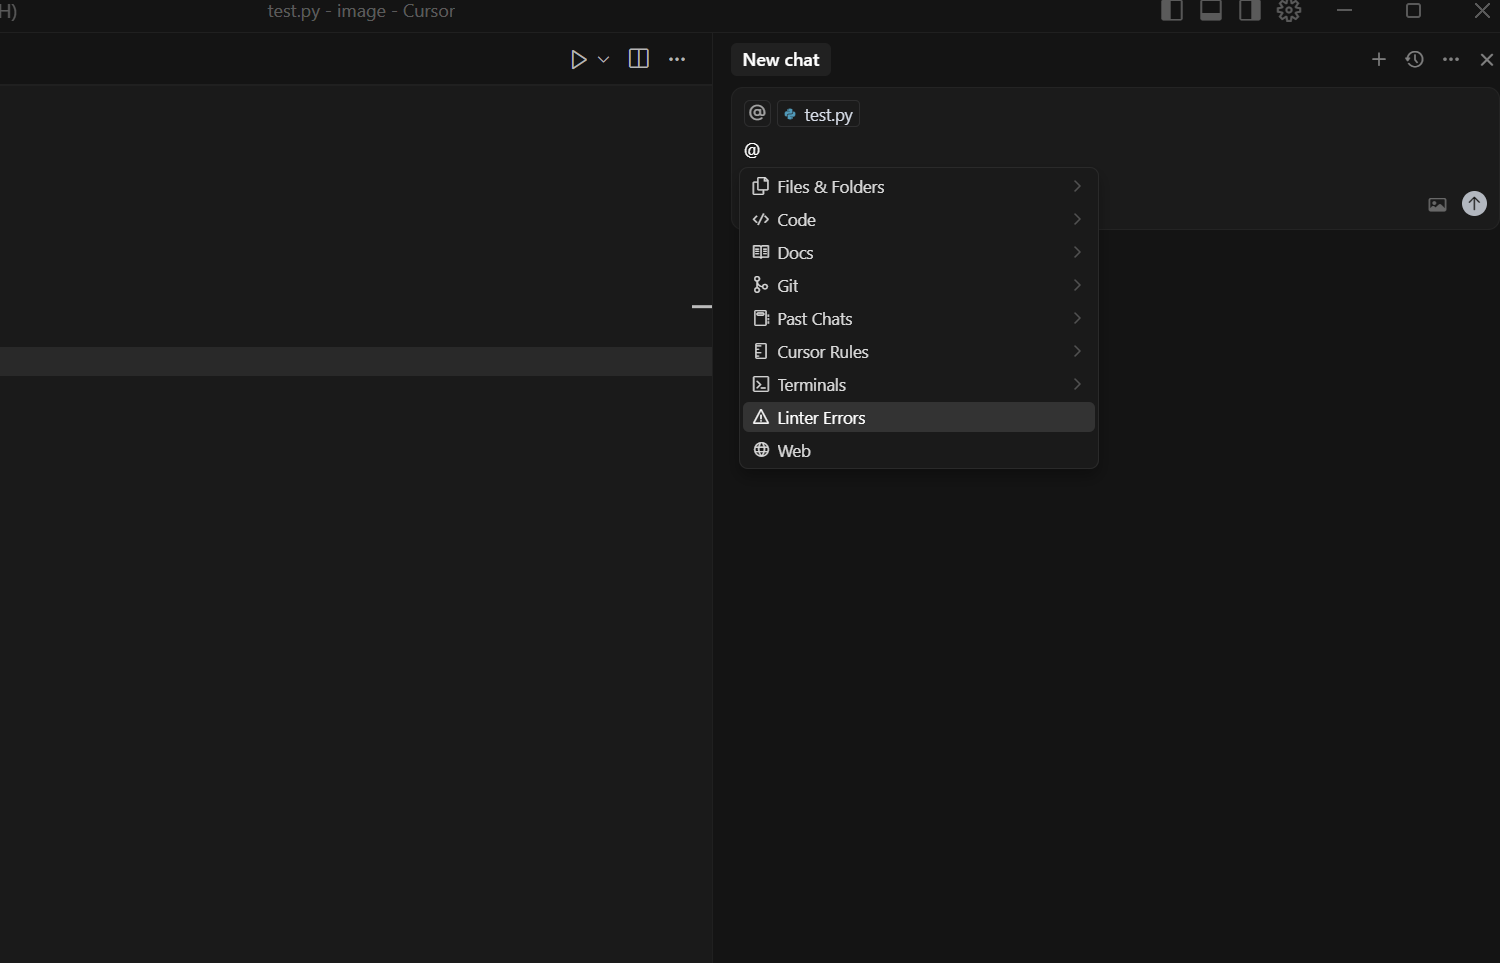Expand Past Chats submenu chevron
The image size is (1500, 963).
[1077, 318]
